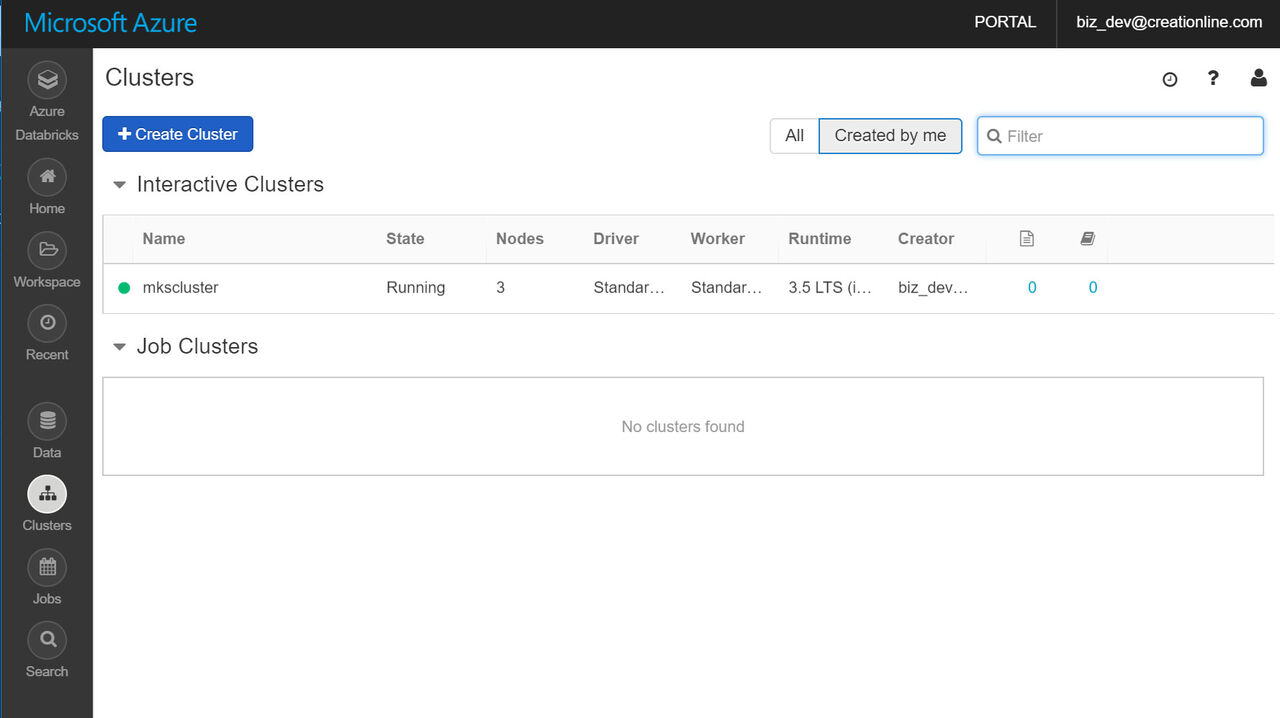The height and width of the screenshot is (718, 1280).
Task: Collapse the Job Clusters section
Action: point(119,347)
